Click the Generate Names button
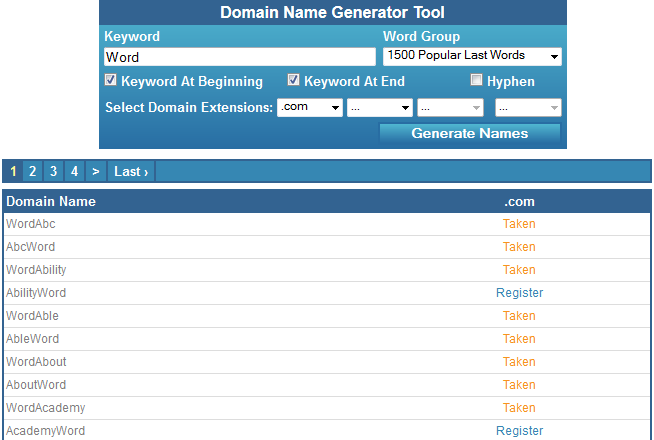 470,133
